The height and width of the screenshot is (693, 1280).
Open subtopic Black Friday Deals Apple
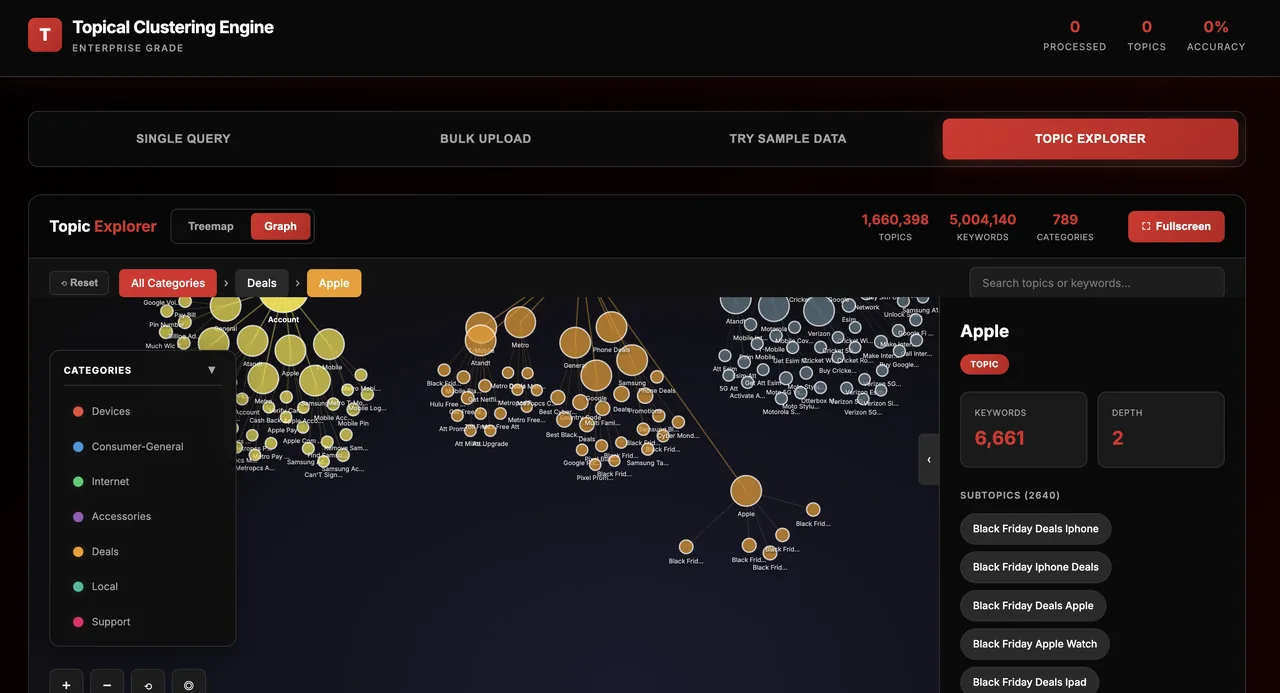point(1033,606)
